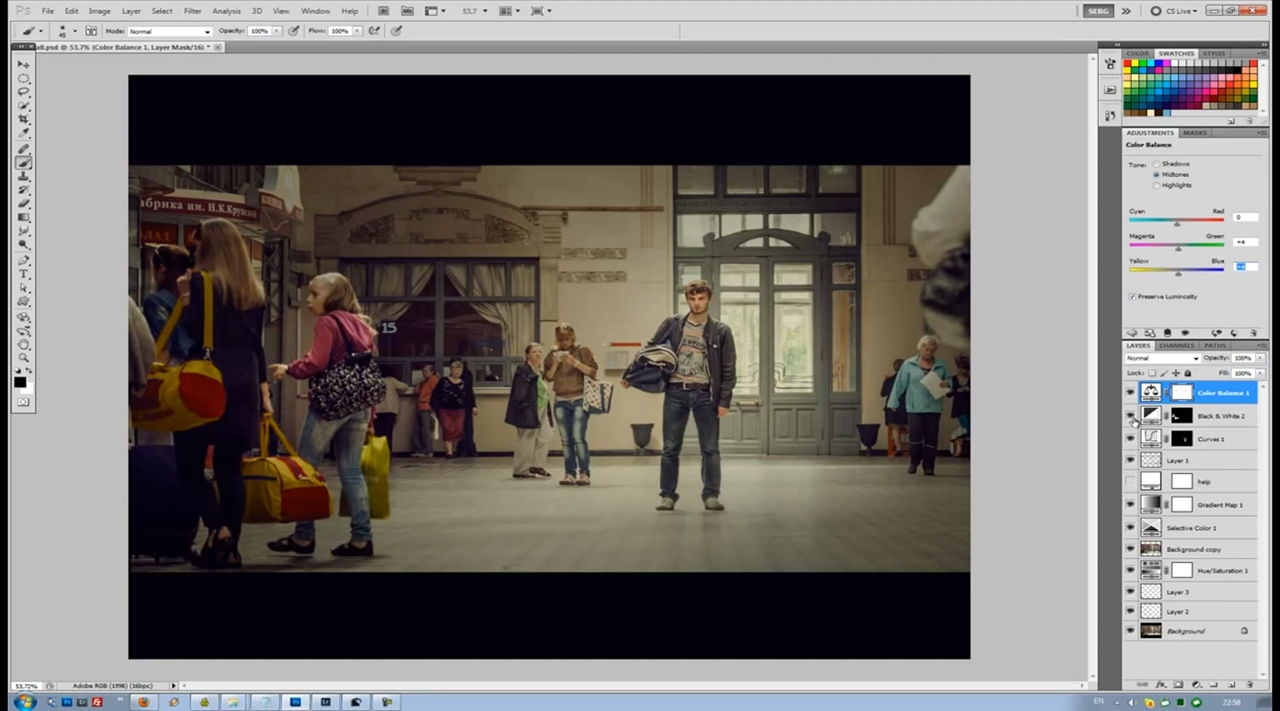The image size is (1280, 711).
Task: Select the Crop tool
Action: click(24, 120)
